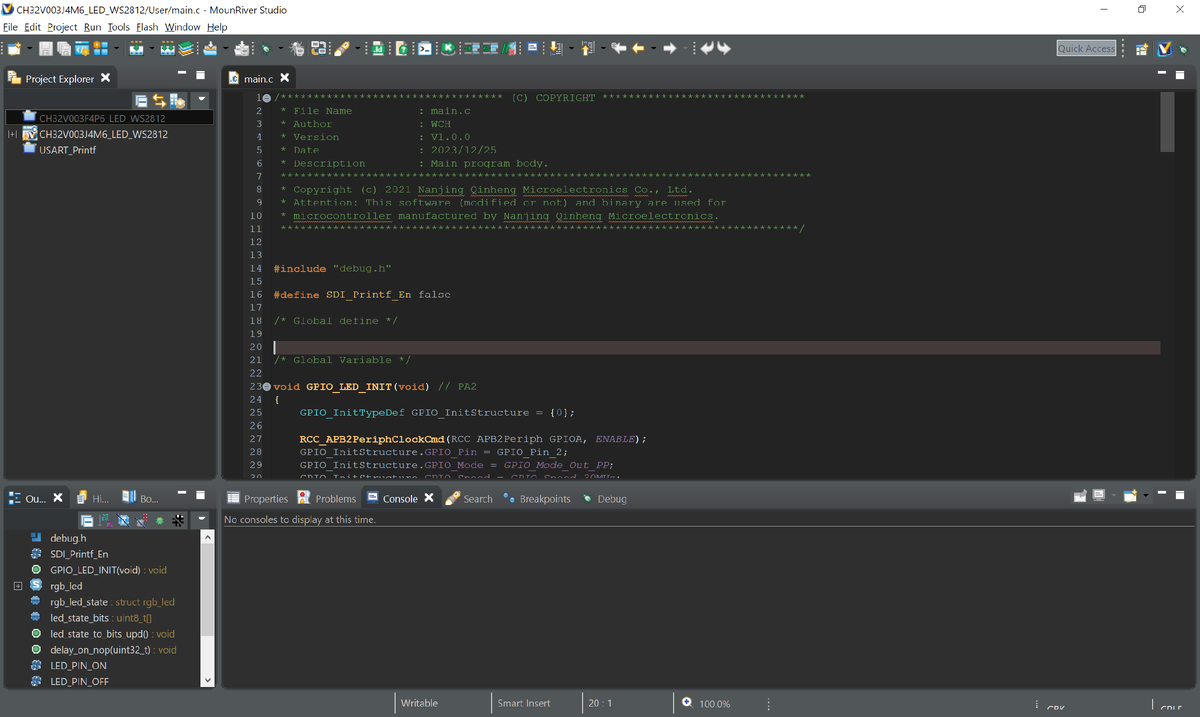1200x717 pixels.
Task: Click the Debug bug icon in toolbar
Action: 266,48
